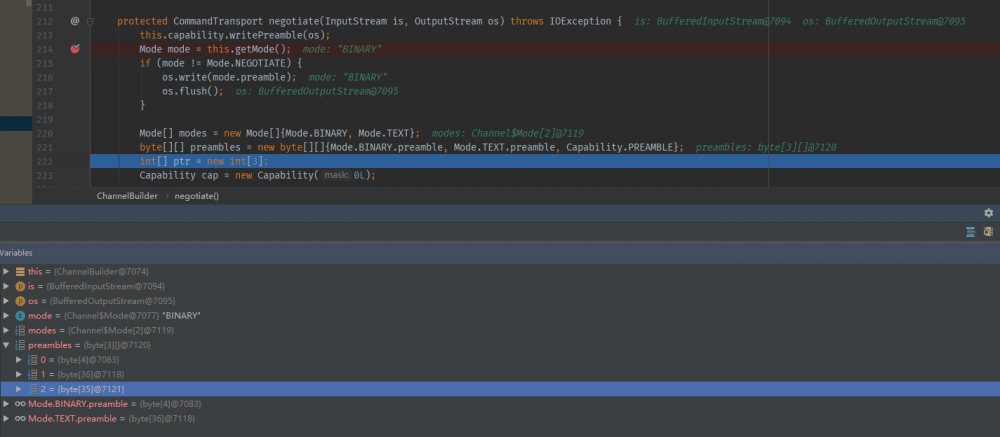This screenshot has height=437, width=1000.
Task: Expand the Mode.TEXT.preamble watch
Action: 6,419
